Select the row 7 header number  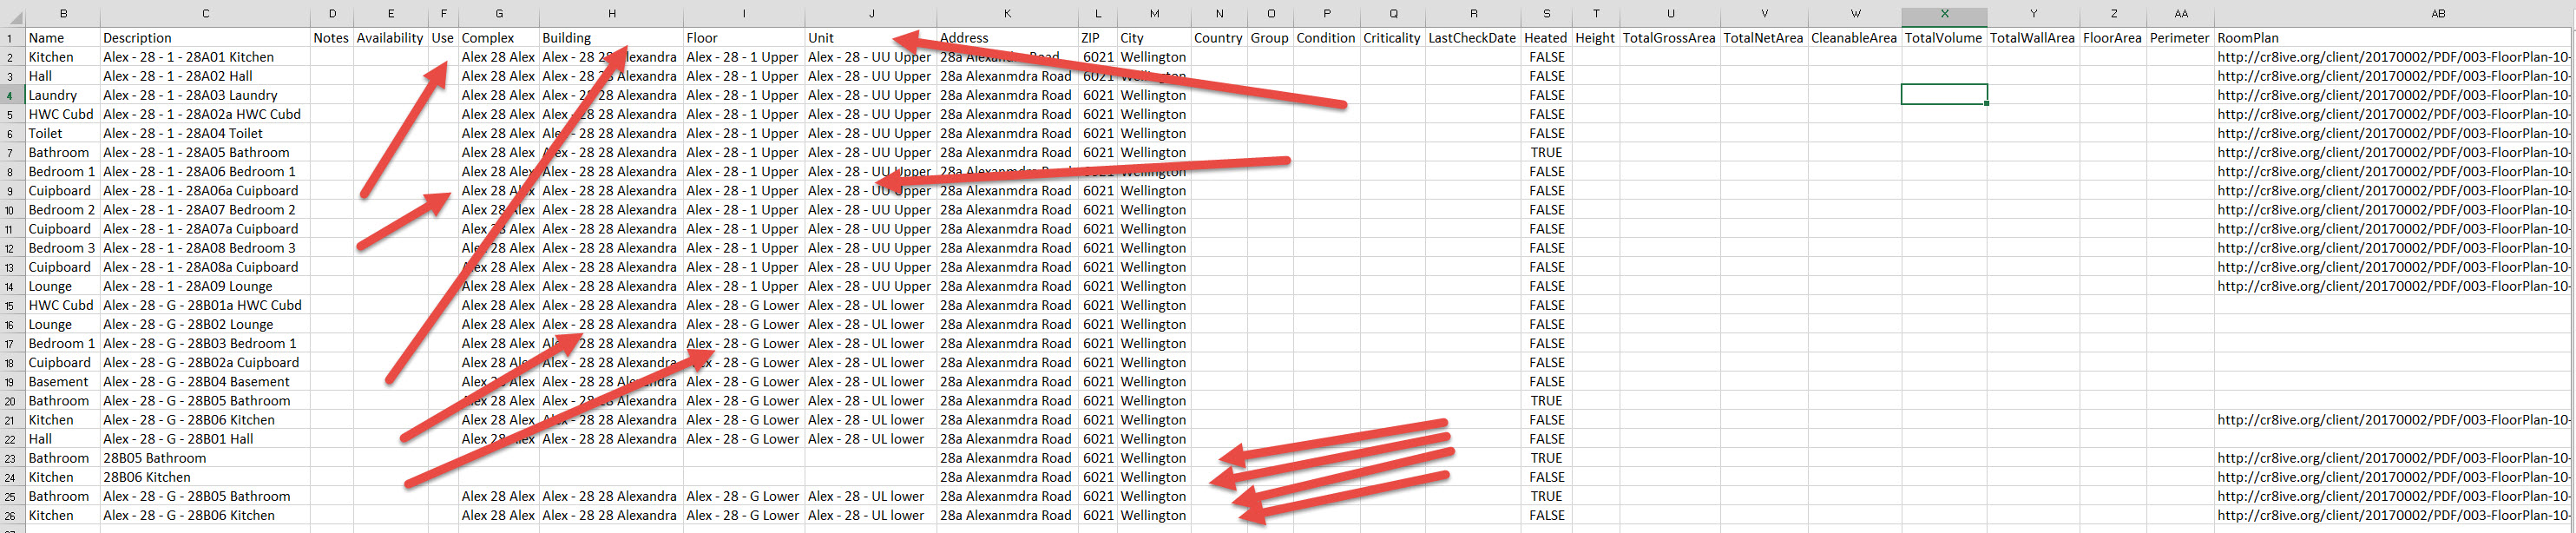pyautogui.click(x=10, y=153)
